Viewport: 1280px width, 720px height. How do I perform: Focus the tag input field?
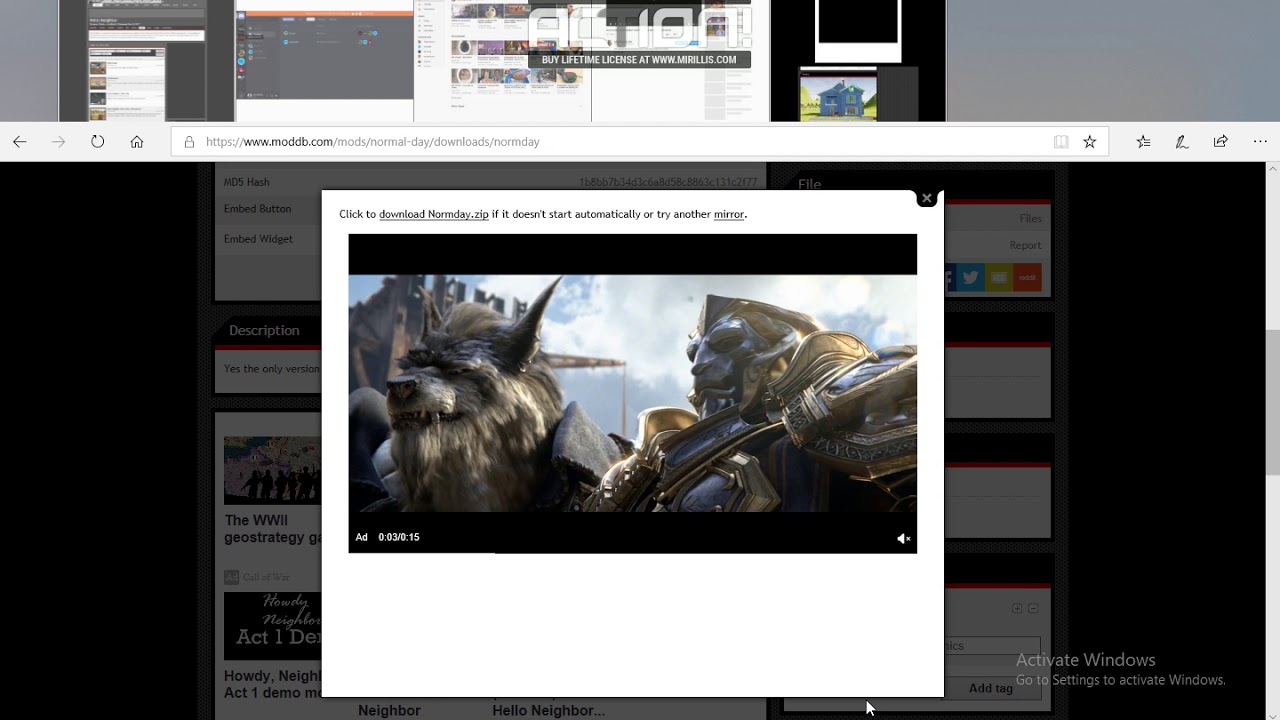click(x=992, y=646)
